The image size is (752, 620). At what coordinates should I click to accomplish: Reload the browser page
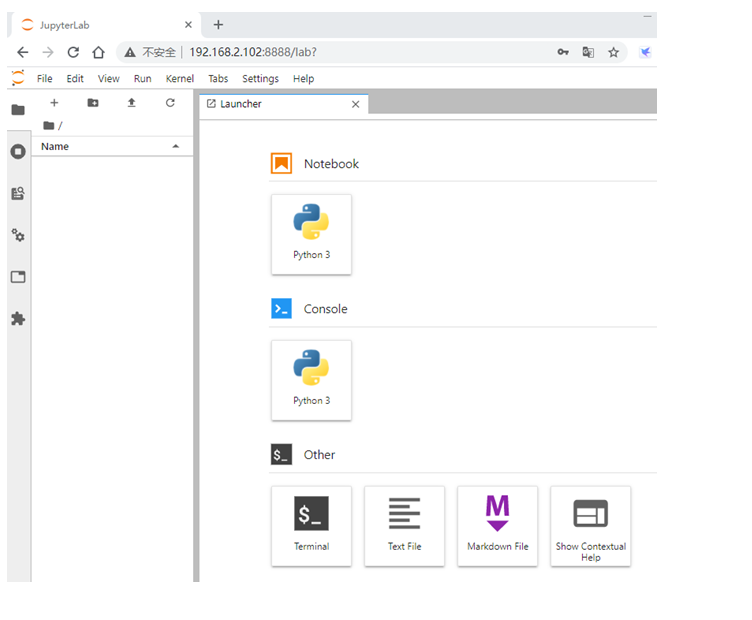[x=73, y=52]
